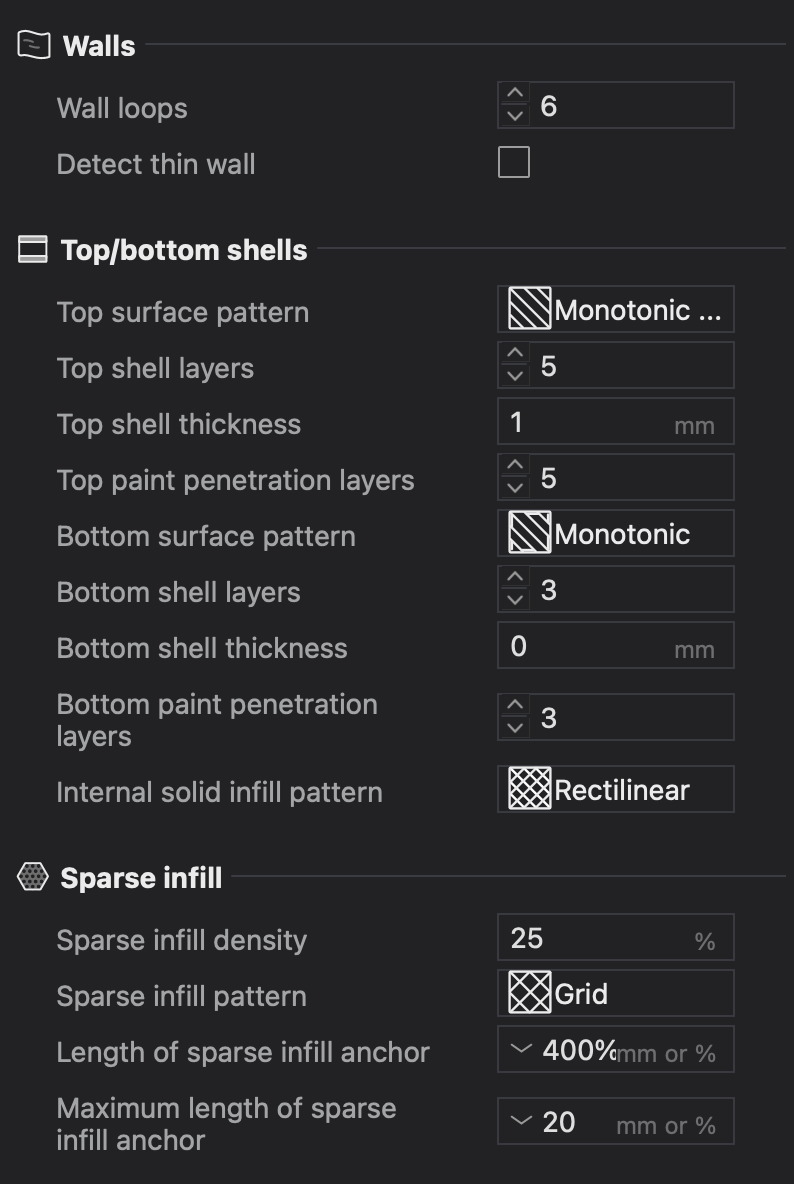Expand Maximum length of sparse infill anchor chevron
This screenshot has width=794, height=1184.
522,1121
